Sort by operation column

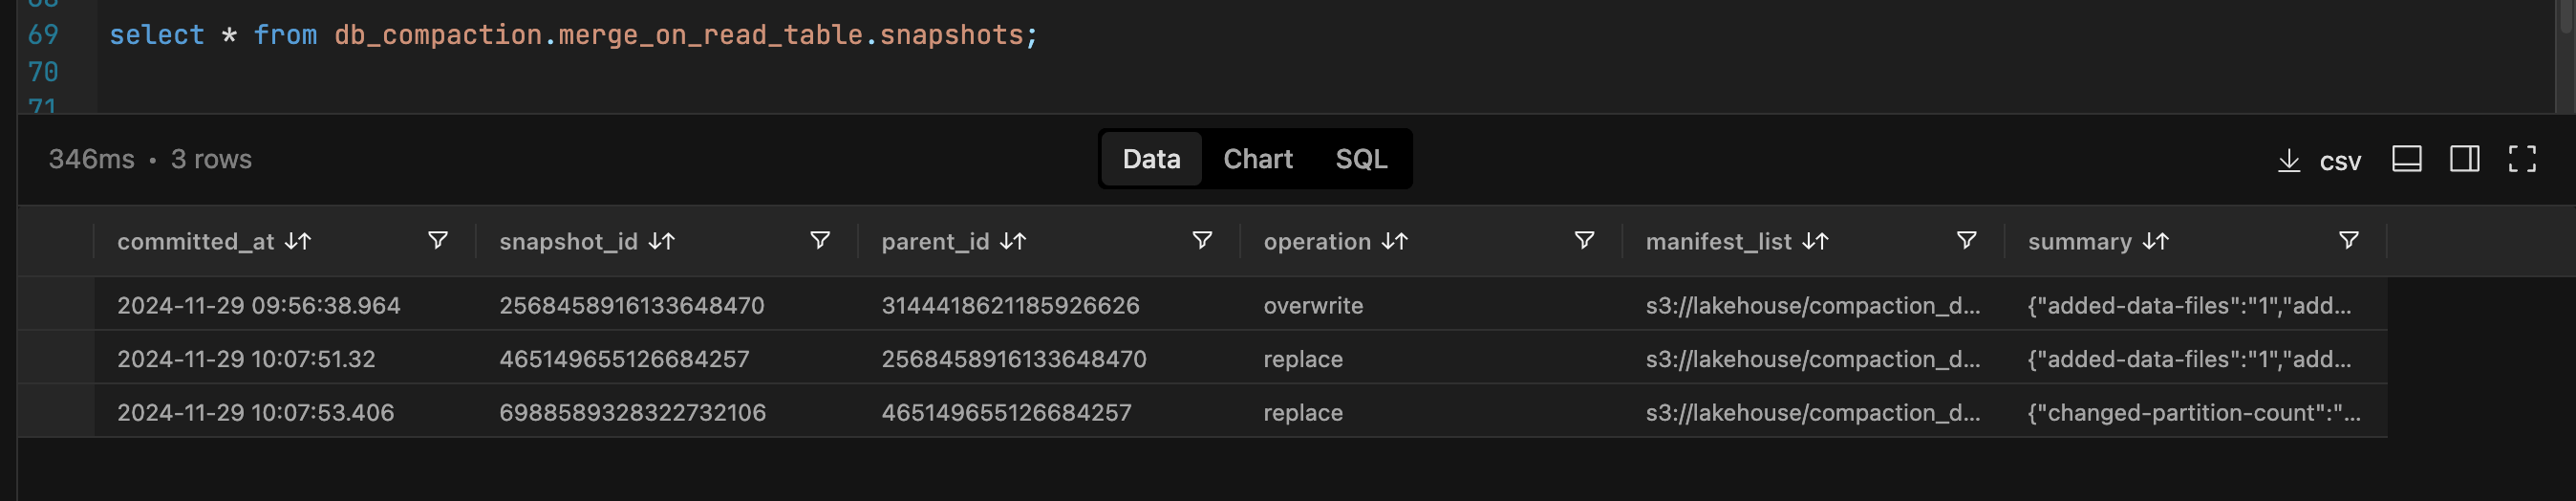coord(1394,241)
